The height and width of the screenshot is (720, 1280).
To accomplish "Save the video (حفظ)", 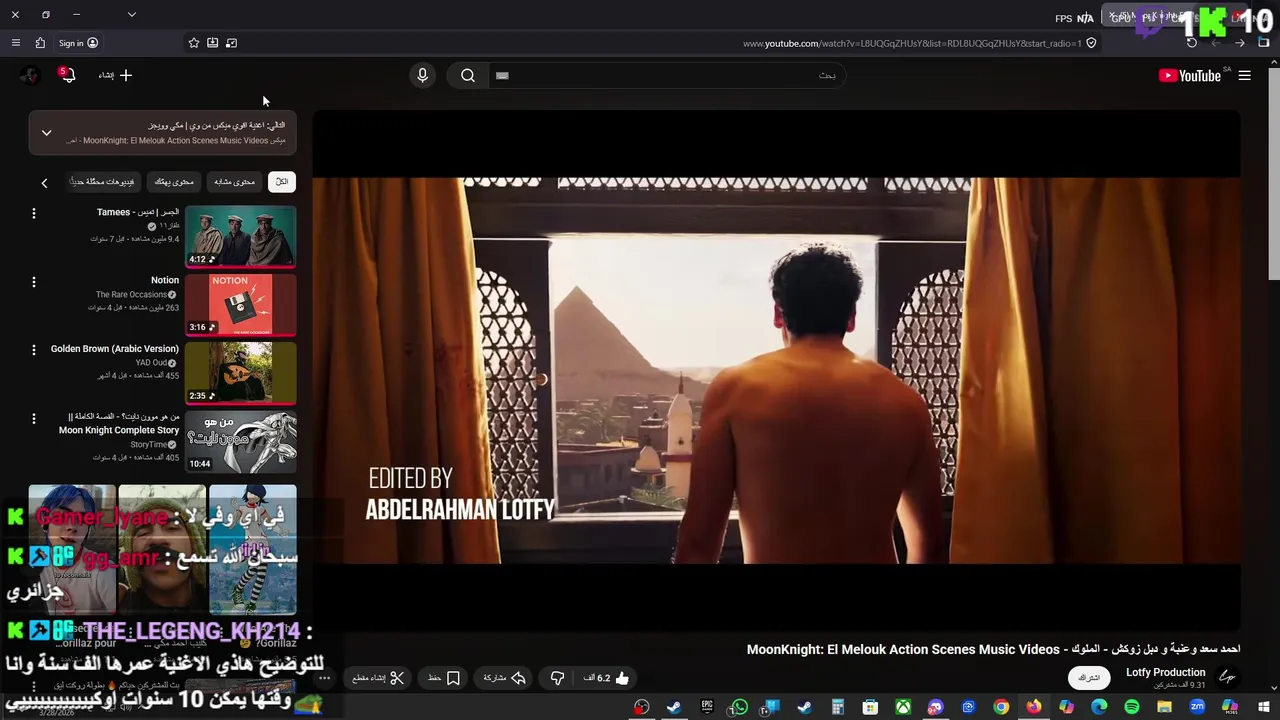I will point(444,678).
